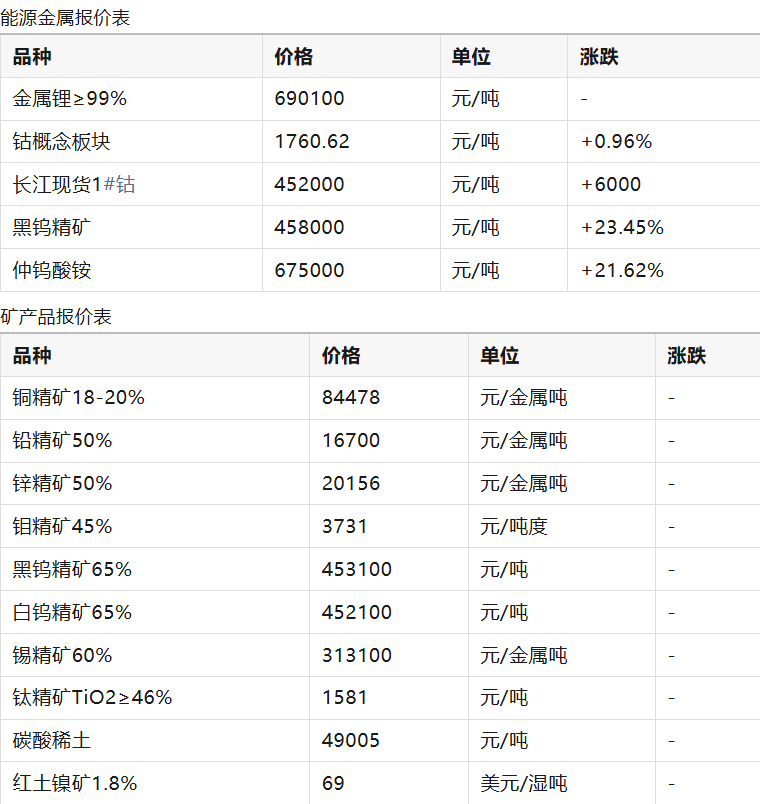This screenshot has width=760, height=804.
Task: Select the 690100 price cell
Action: (x=309, y=99)
